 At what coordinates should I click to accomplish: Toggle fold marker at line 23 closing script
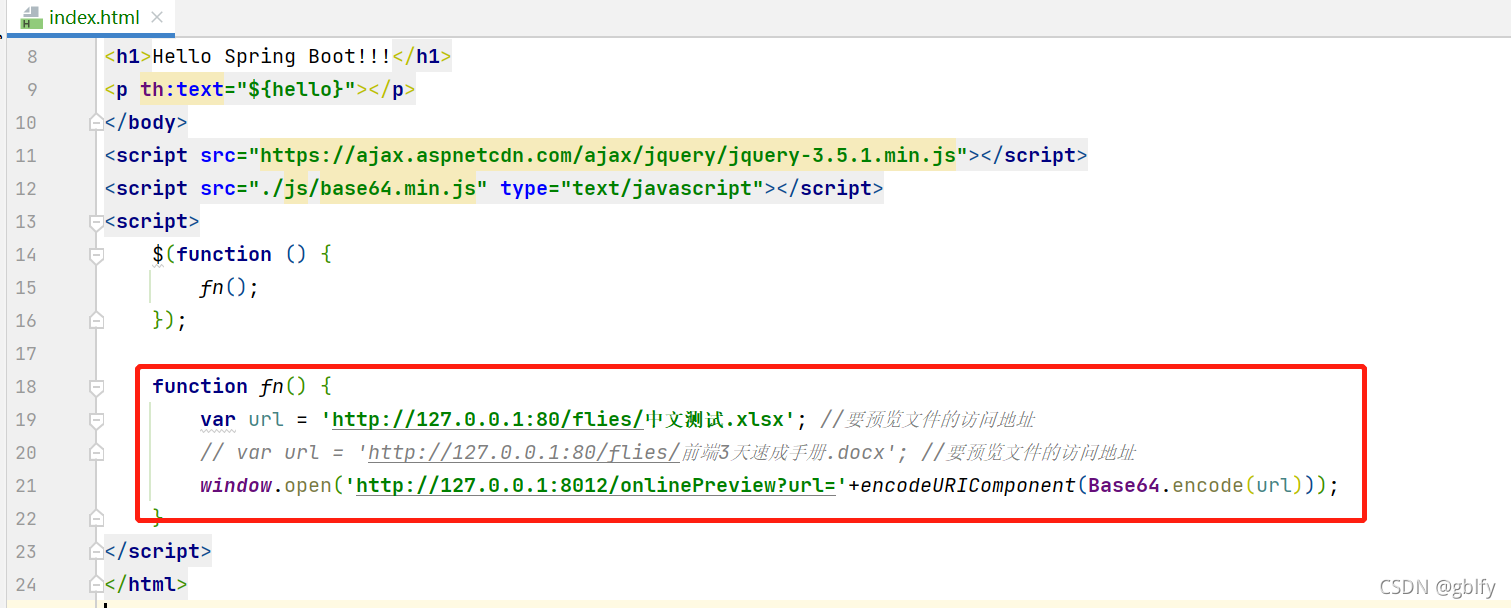click(x=96, y=552)
